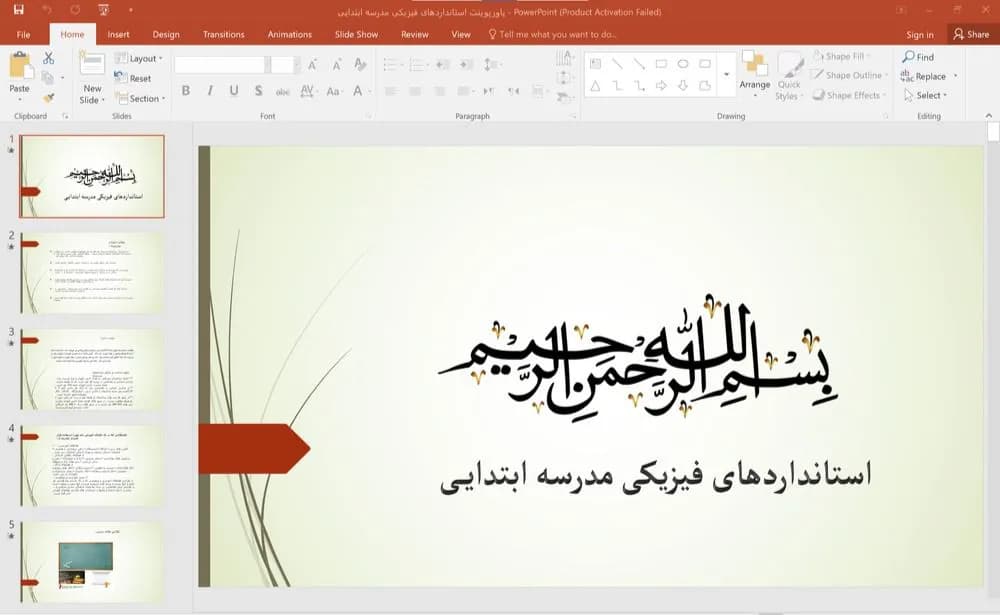
Task: Click the Increase Font Size icon
Action: tap(312, 64)
